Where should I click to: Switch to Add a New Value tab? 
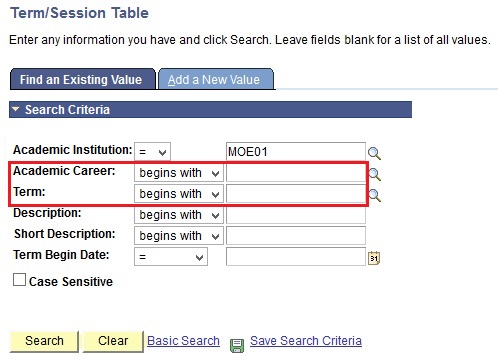click(x=216, y=79)
